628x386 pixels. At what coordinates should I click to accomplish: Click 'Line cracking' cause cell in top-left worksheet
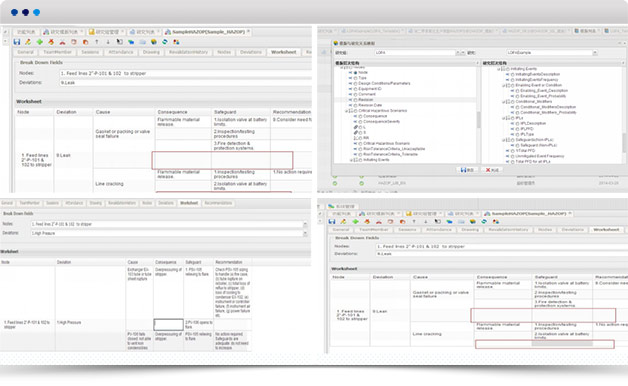(124, 184)
